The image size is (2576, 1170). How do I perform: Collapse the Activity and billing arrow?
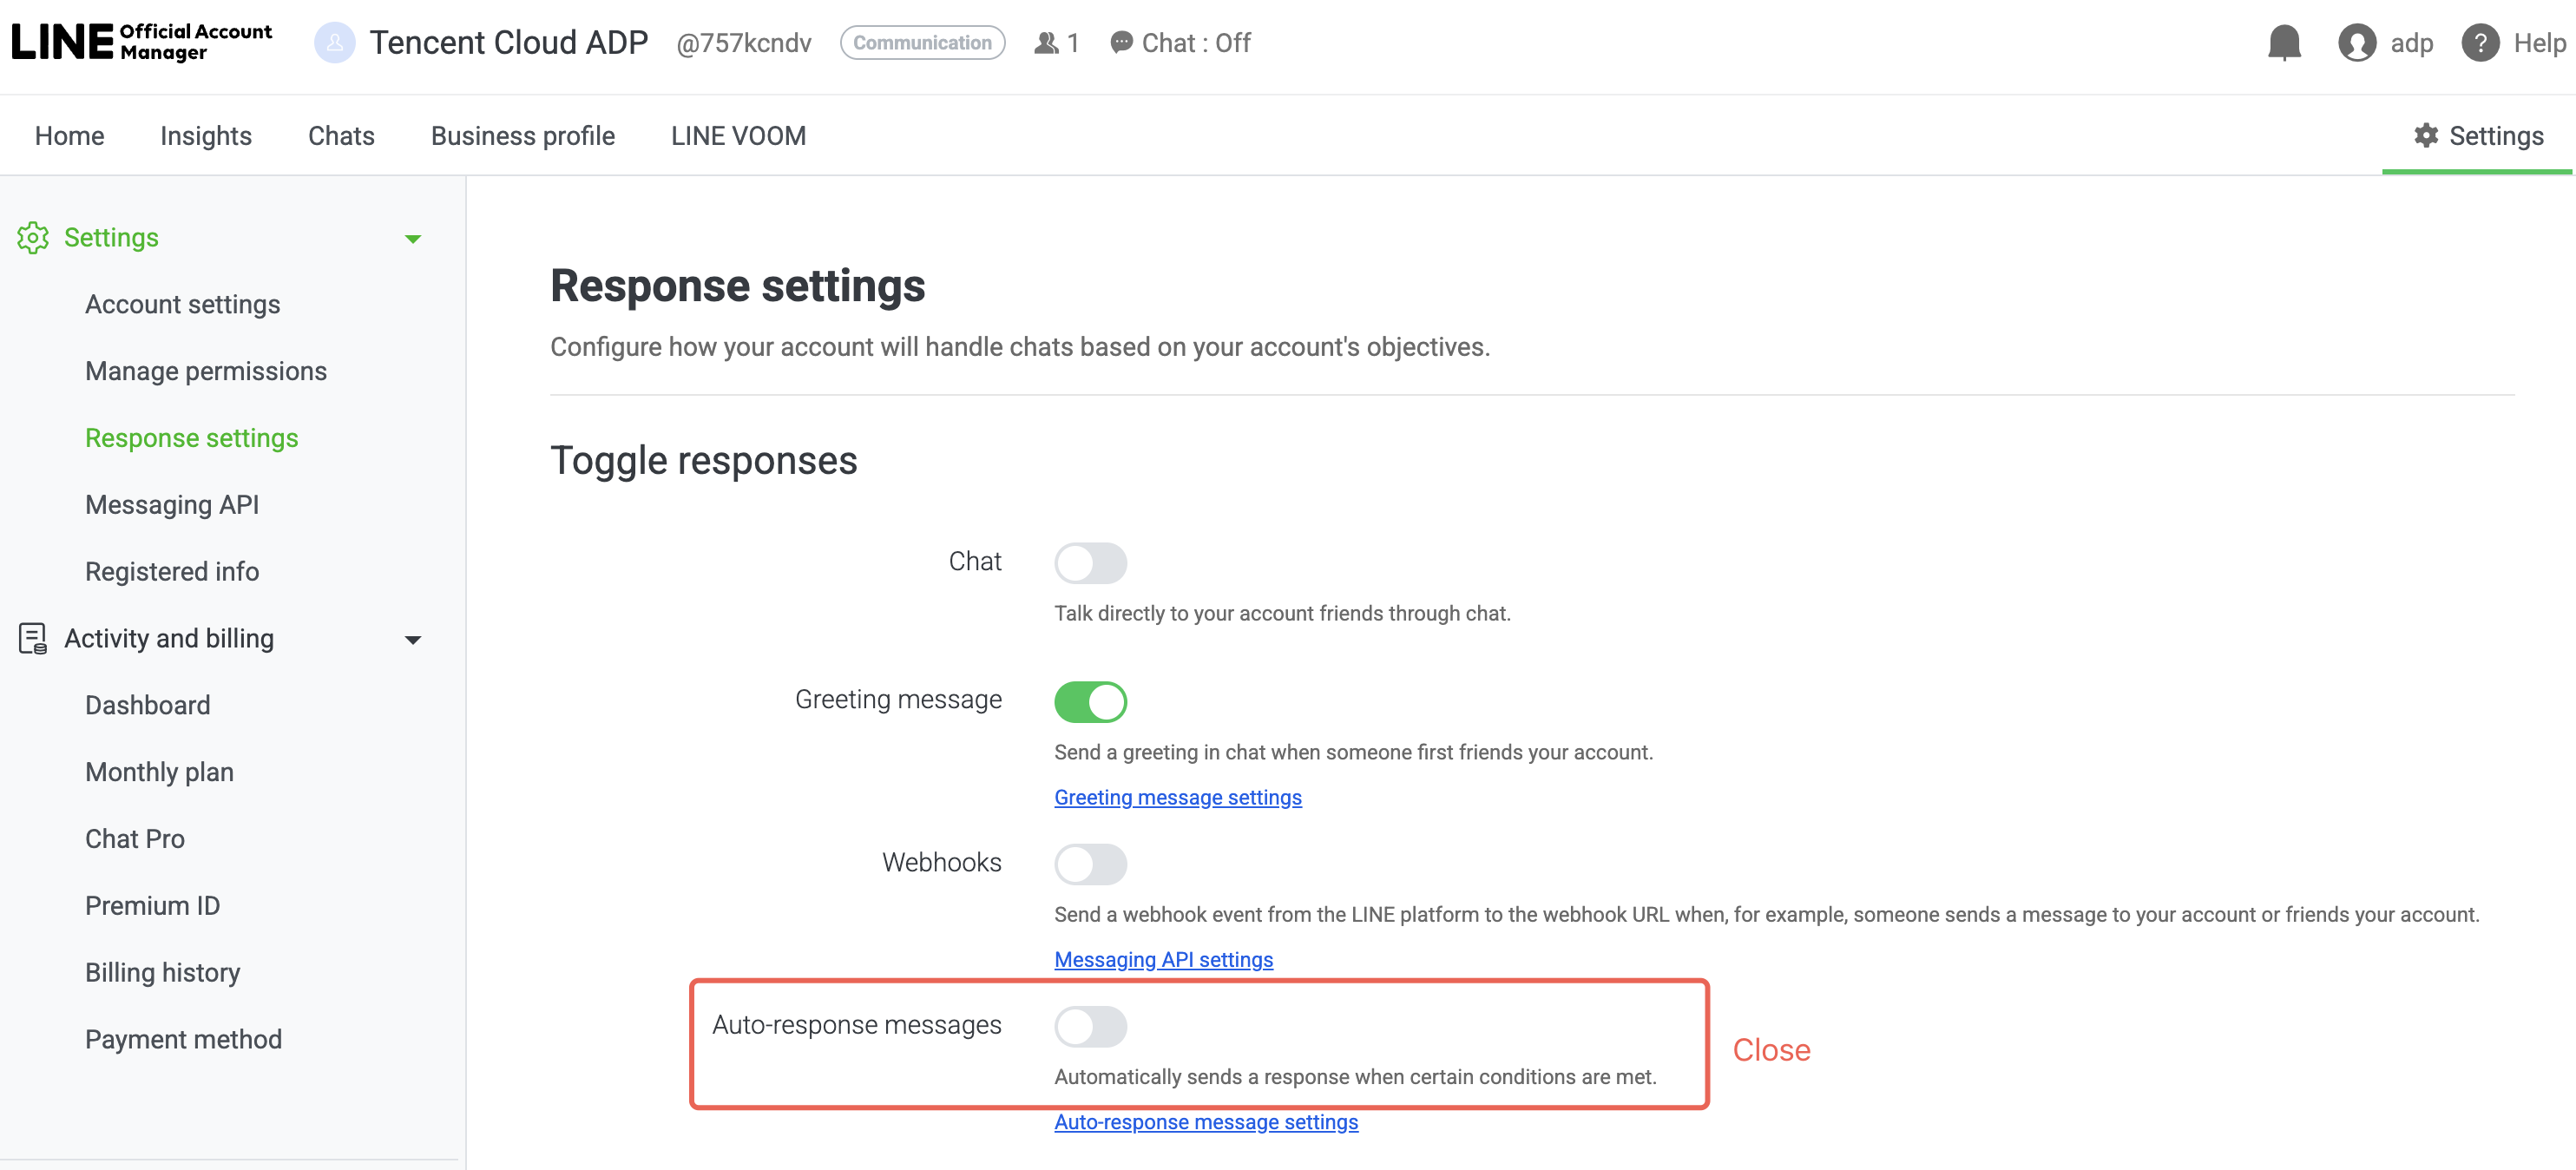point(412,640)
